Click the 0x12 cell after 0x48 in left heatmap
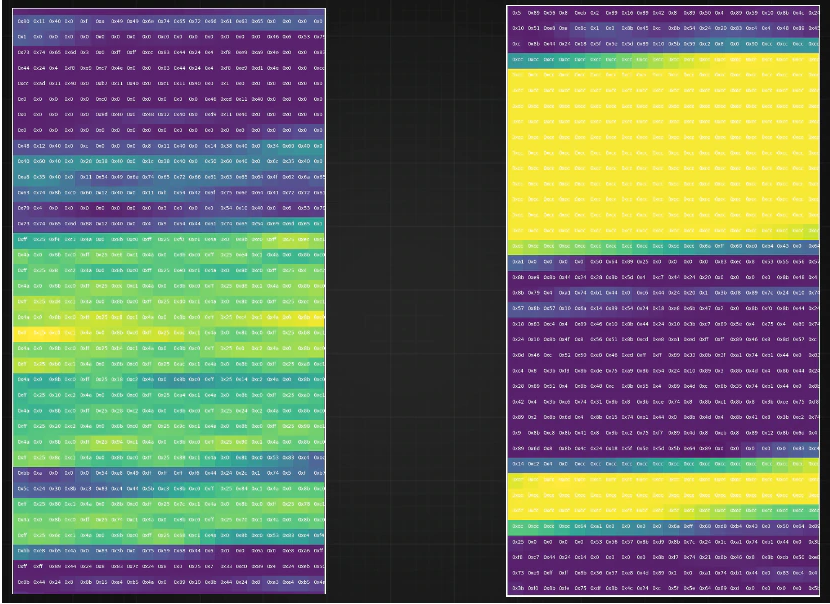The height and width of the screenshot is (604, 830). (x=39, y=146)
